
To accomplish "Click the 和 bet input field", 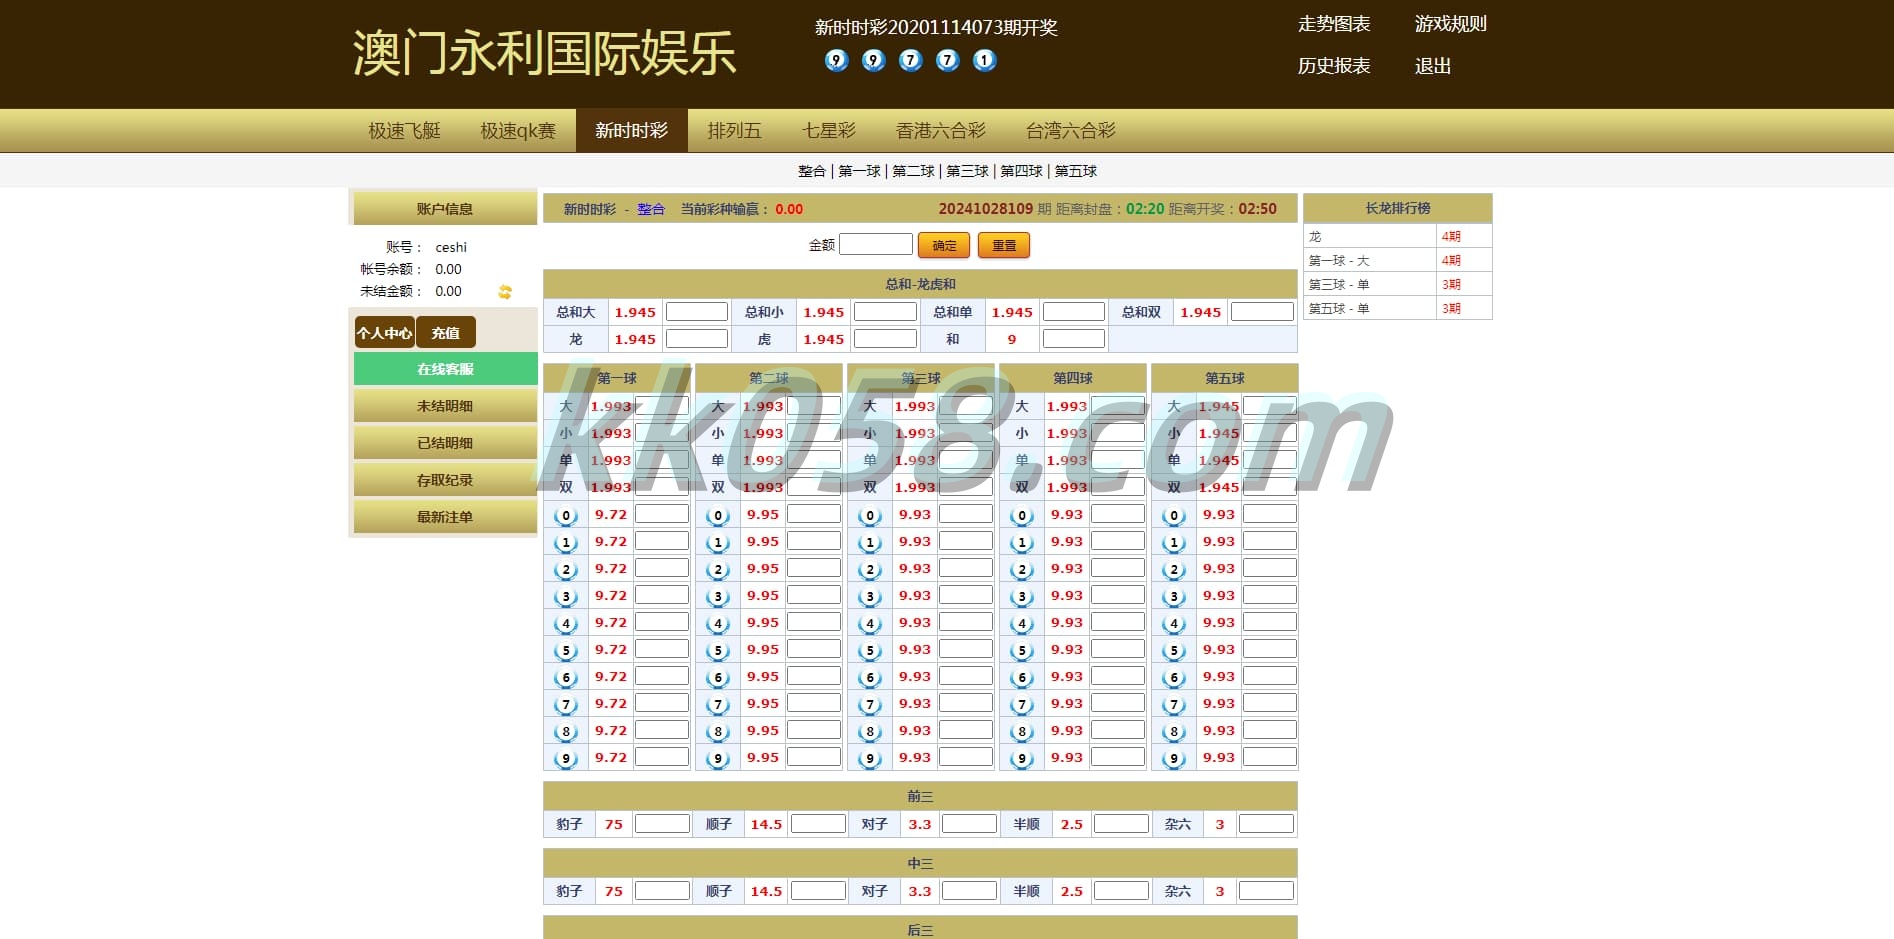I will (1074, 339).
